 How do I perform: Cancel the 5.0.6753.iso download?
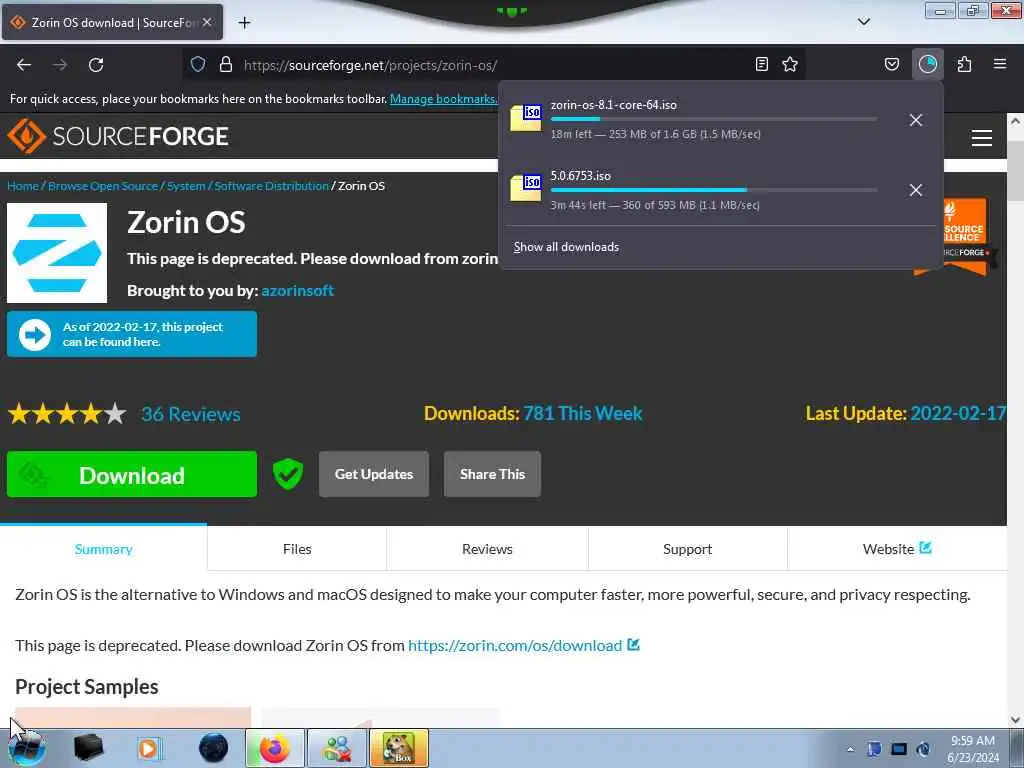click(x=916, y=190)
